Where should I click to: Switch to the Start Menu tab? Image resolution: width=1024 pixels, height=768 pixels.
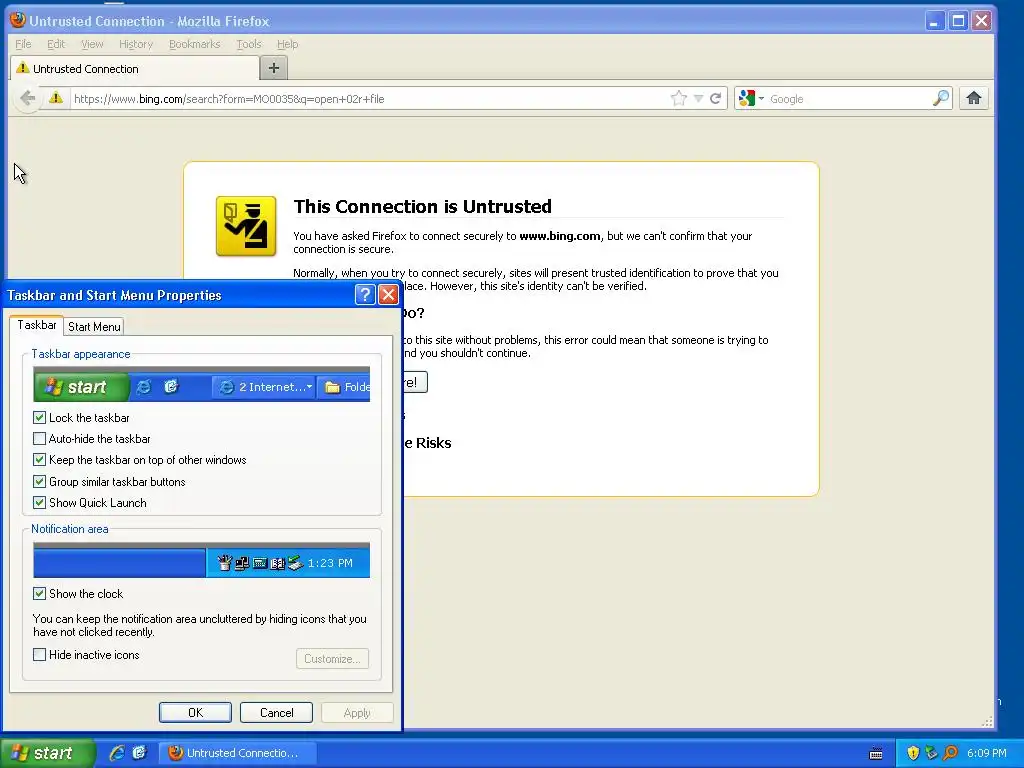coord(94,327)
